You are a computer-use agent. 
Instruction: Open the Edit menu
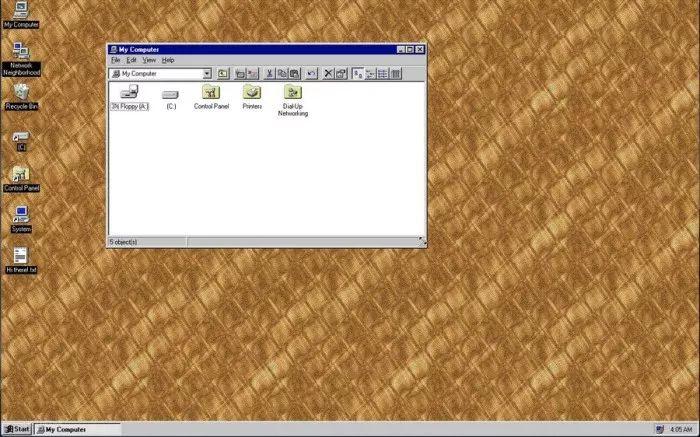click(131, 60)
